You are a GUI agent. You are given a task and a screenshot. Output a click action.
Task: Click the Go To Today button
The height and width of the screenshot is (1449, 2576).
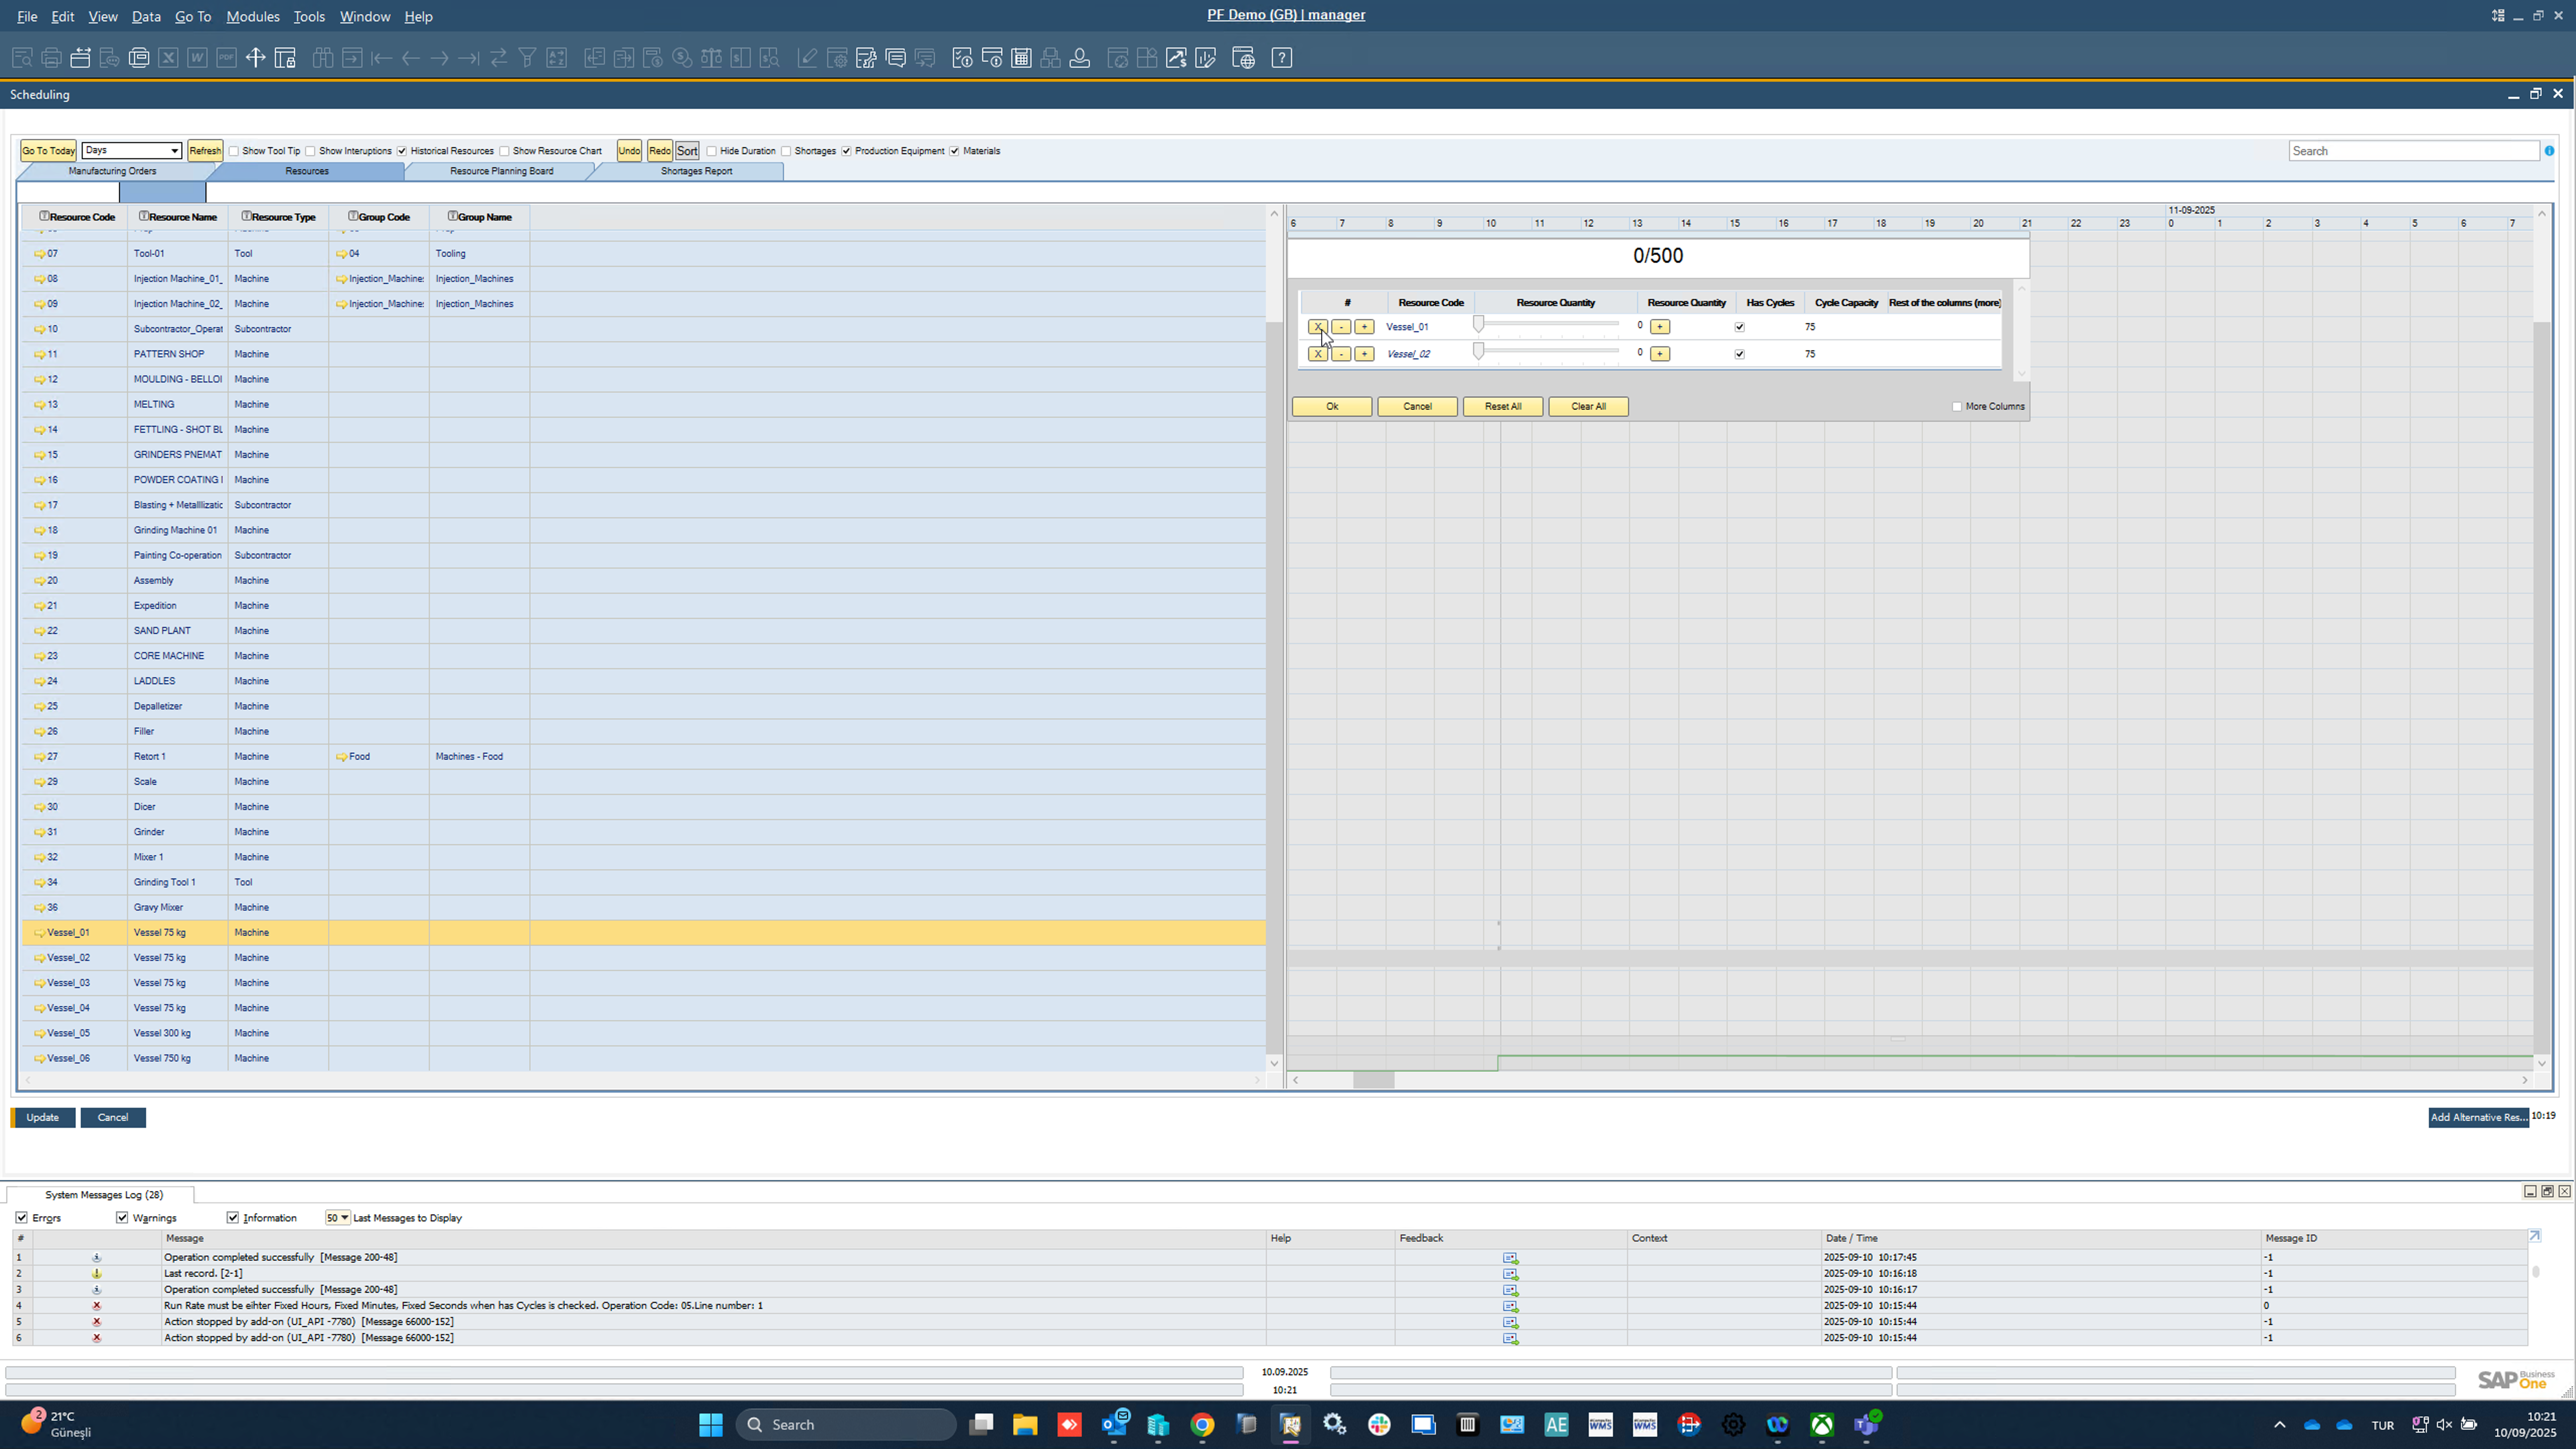(48, 151)
